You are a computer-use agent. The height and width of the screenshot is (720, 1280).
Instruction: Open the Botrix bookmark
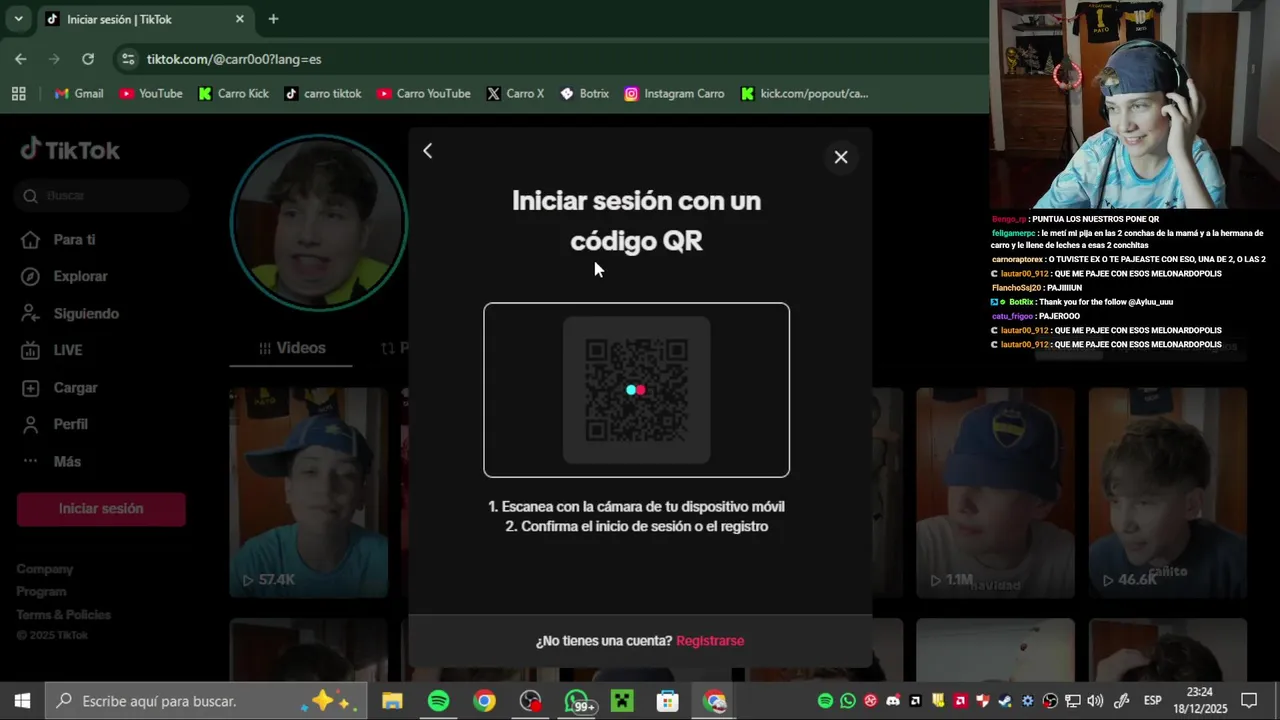(584, 93)
